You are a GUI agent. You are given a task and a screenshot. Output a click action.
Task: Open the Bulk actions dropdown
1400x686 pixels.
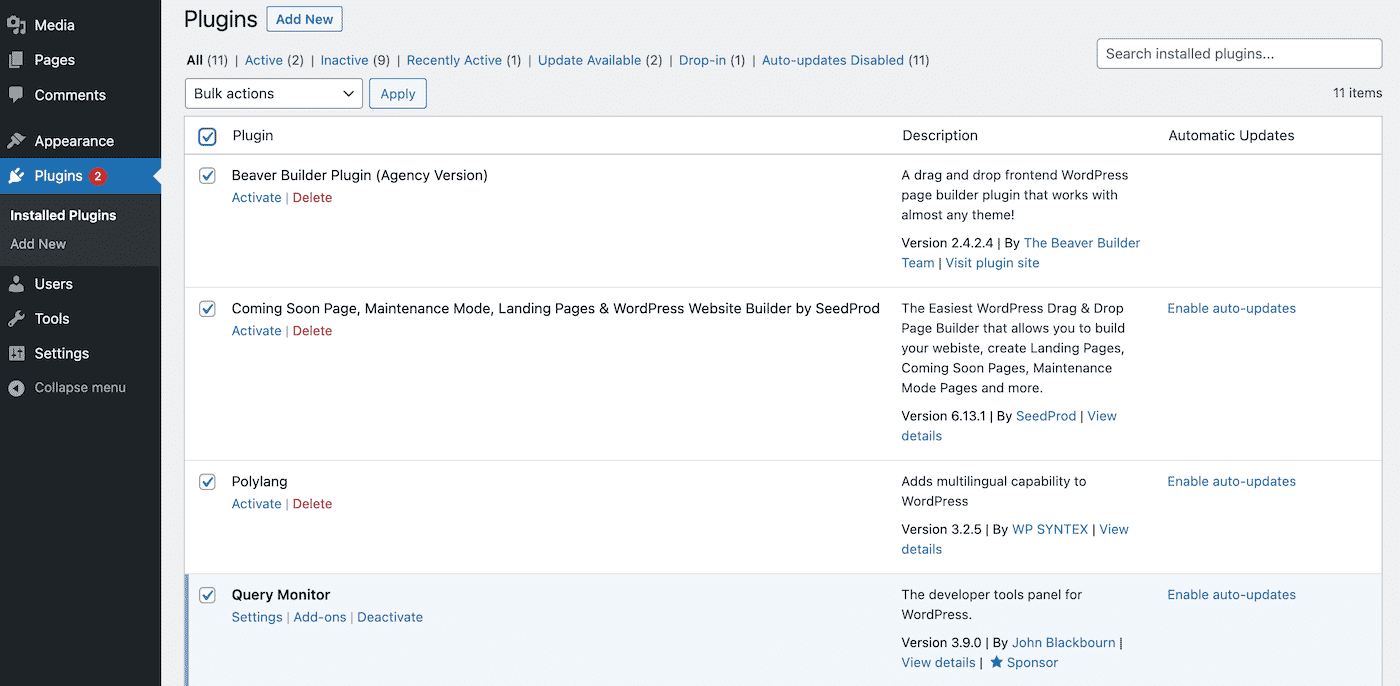pyautogui.click(x=273, y=93)
